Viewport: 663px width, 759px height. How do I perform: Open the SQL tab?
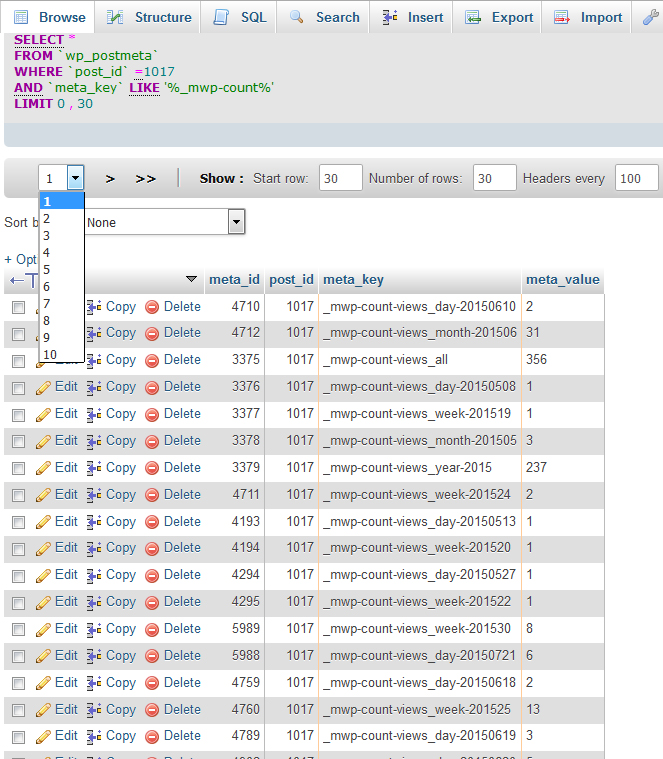click(240, 17)
